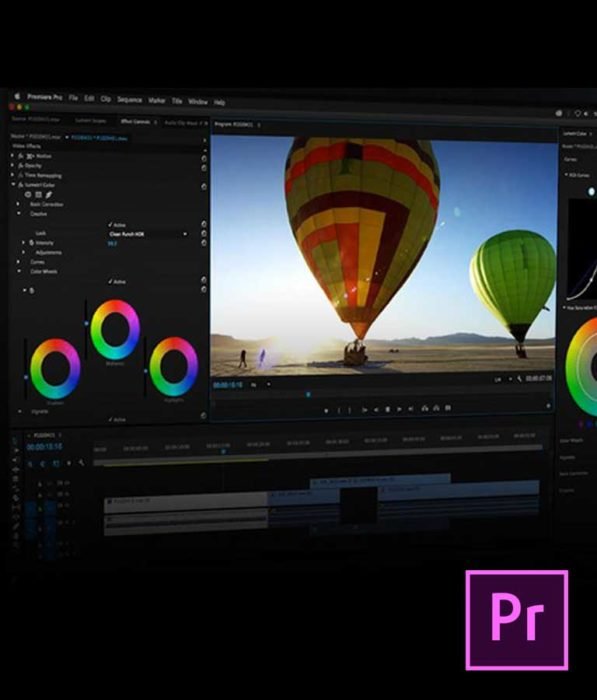Toggle the Lumetri Color fx switch

21,184
